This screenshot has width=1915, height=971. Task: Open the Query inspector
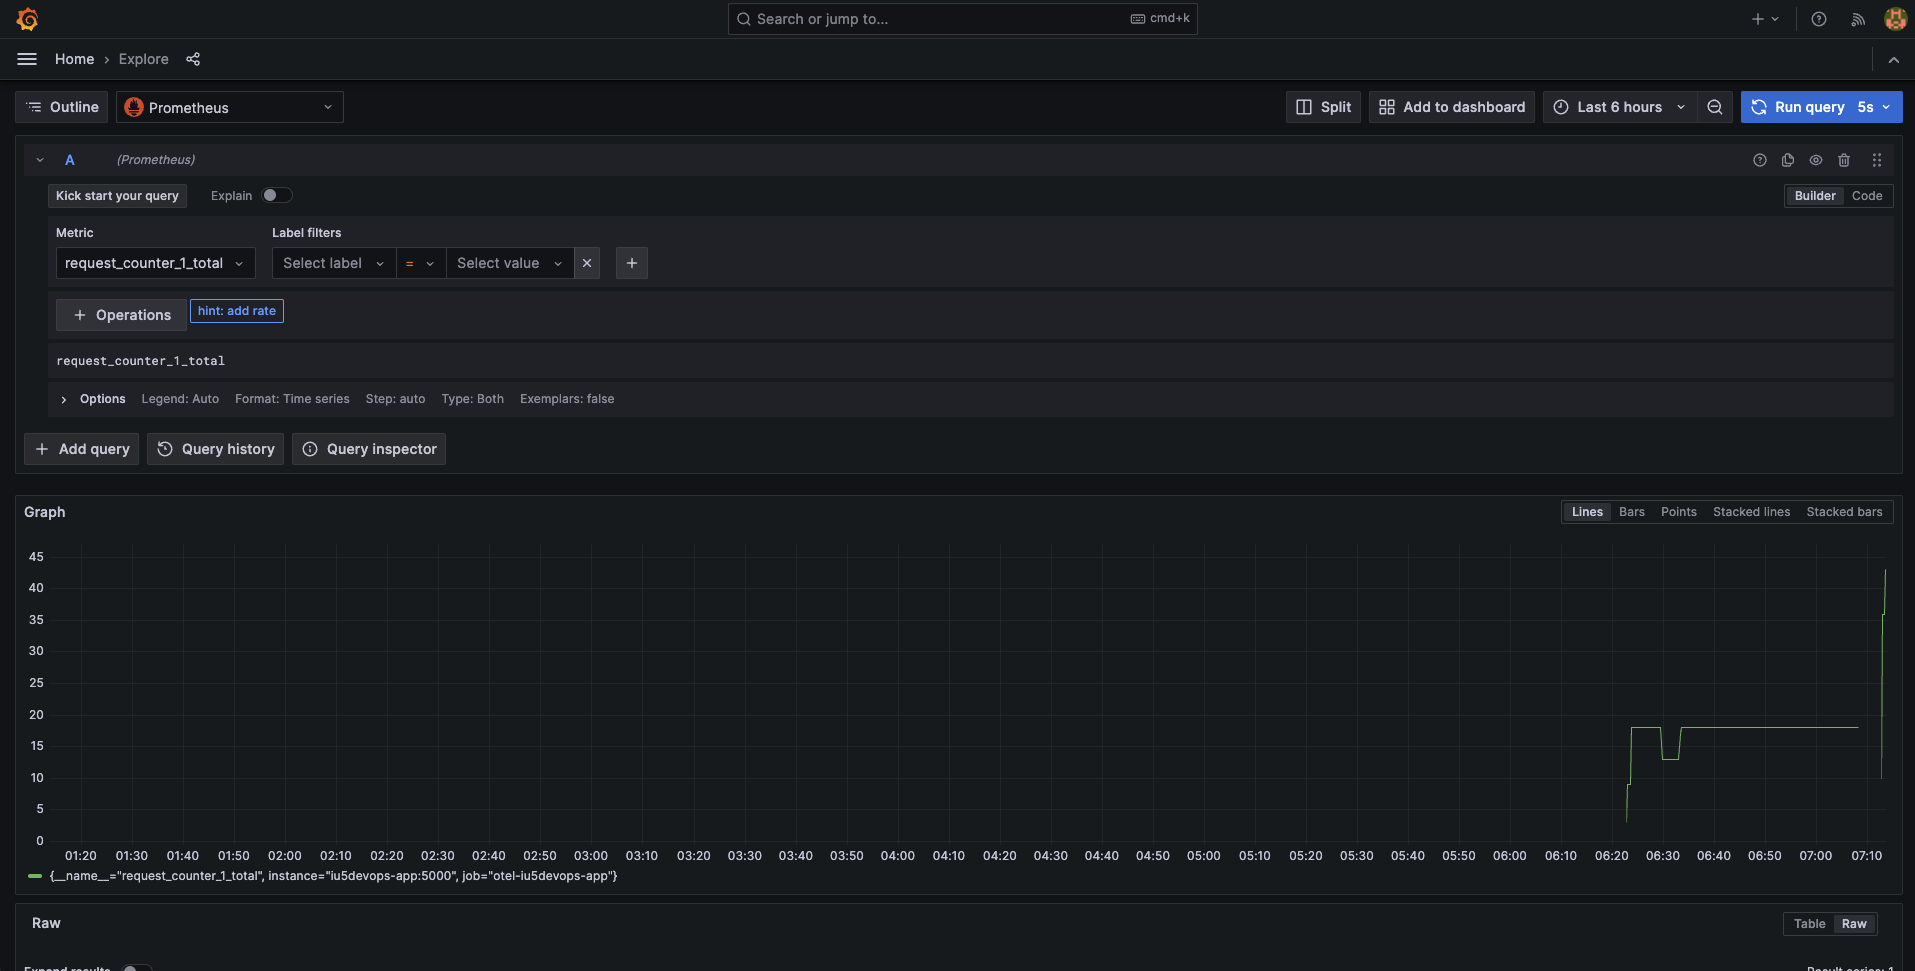tap(368, 449)
